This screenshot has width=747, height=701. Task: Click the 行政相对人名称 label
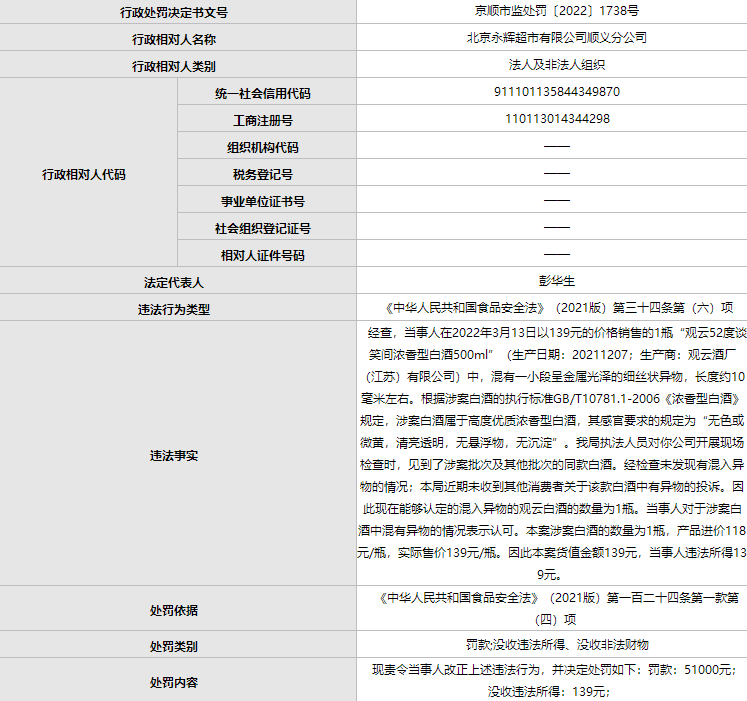click(x=174, y=39)
